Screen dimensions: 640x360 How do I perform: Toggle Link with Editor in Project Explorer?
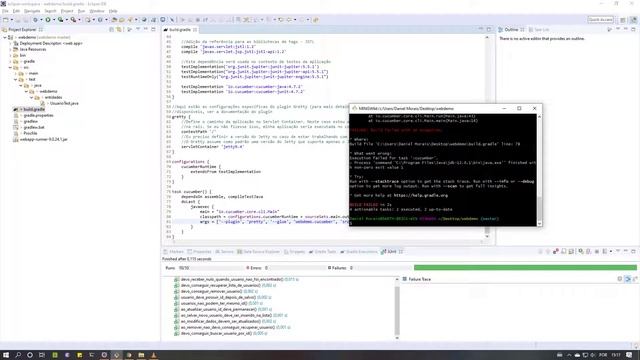pyautogui.click(x=119, y=29)
